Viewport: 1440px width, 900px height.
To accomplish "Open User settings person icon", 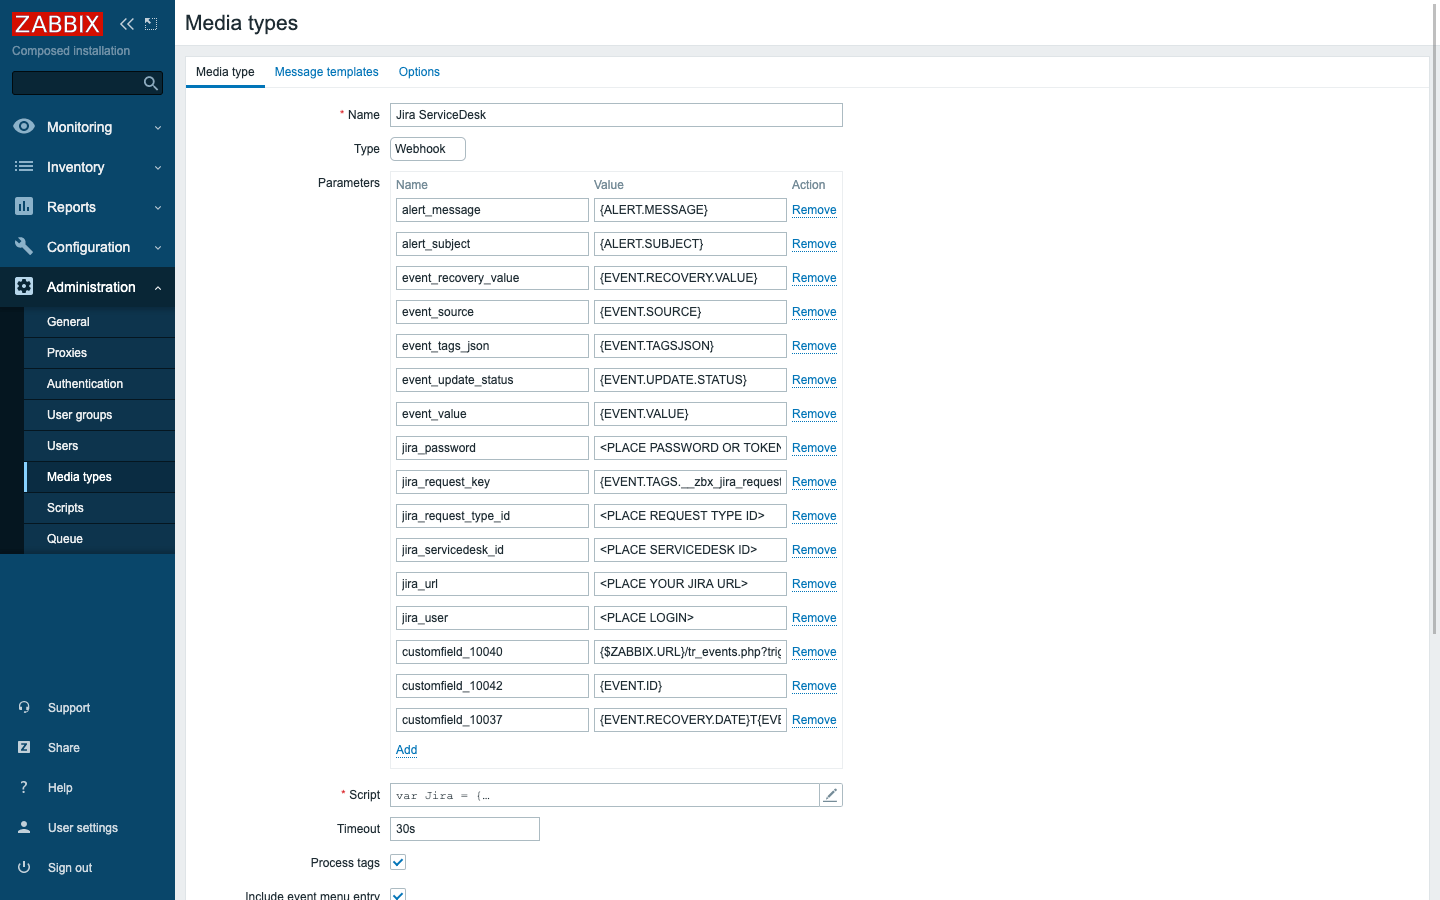I will point(24,828).
